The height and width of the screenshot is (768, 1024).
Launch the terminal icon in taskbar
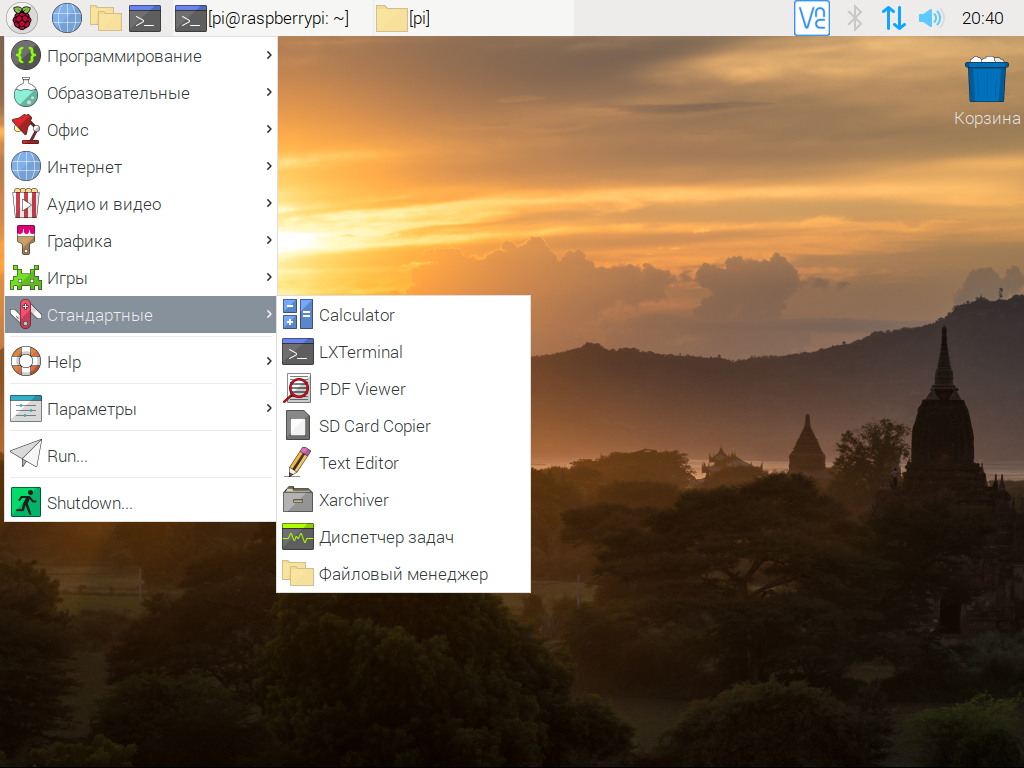145,18
